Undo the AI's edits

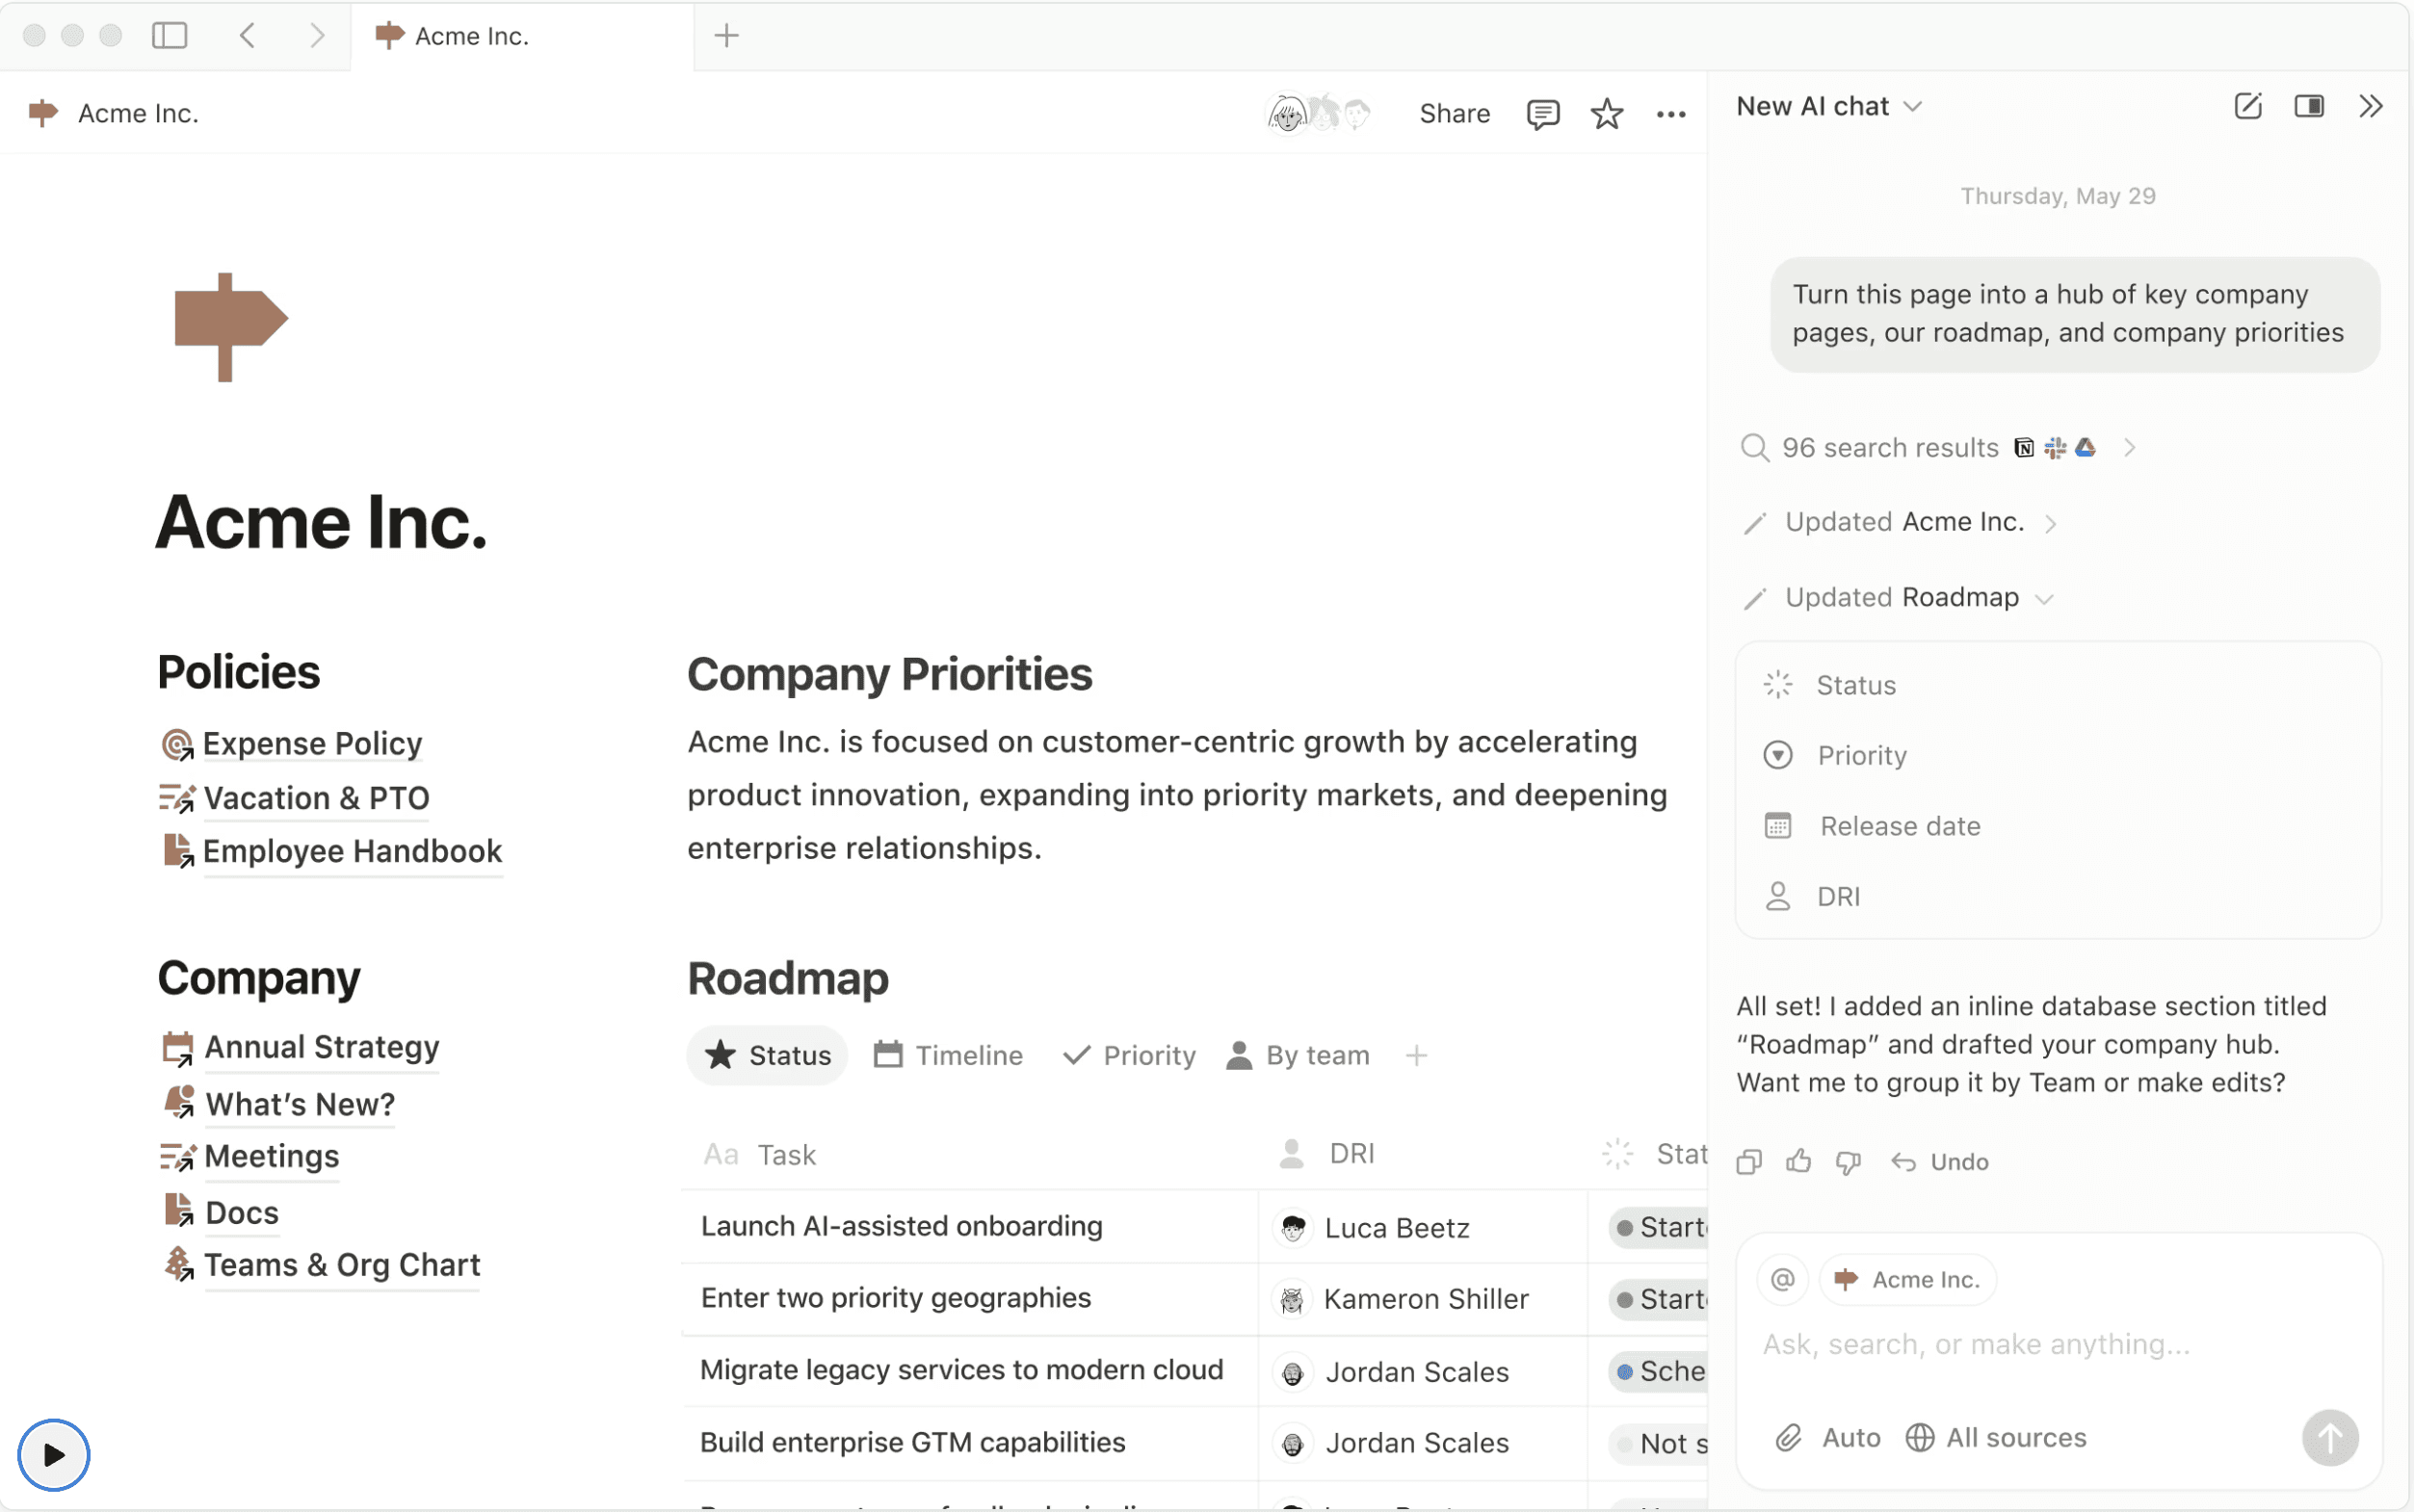1940,1161
